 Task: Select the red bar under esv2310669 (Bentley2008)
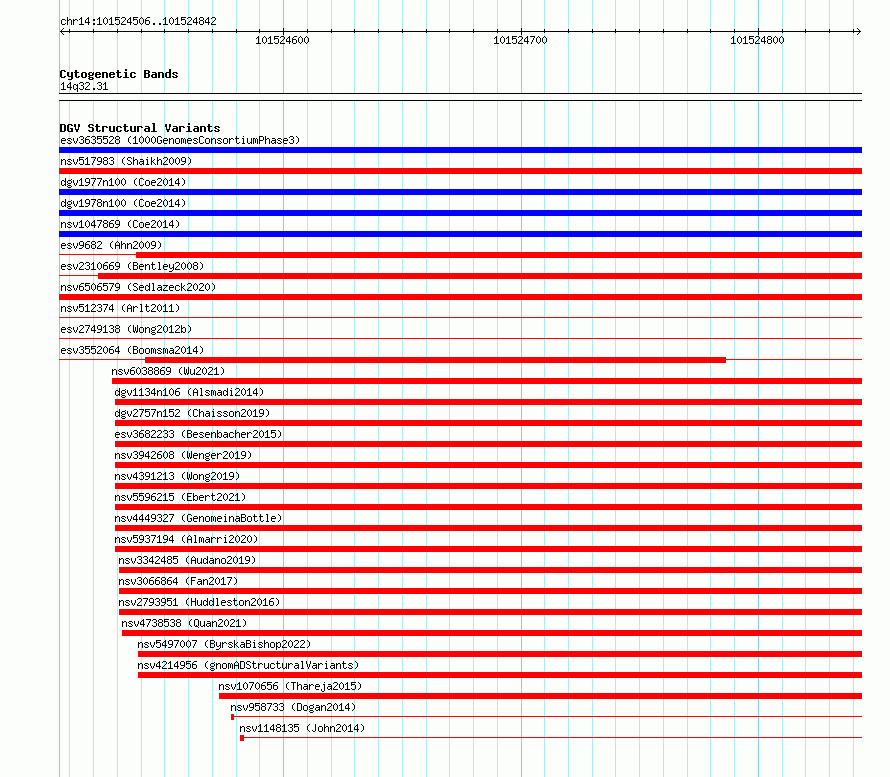tap(480, 276)
